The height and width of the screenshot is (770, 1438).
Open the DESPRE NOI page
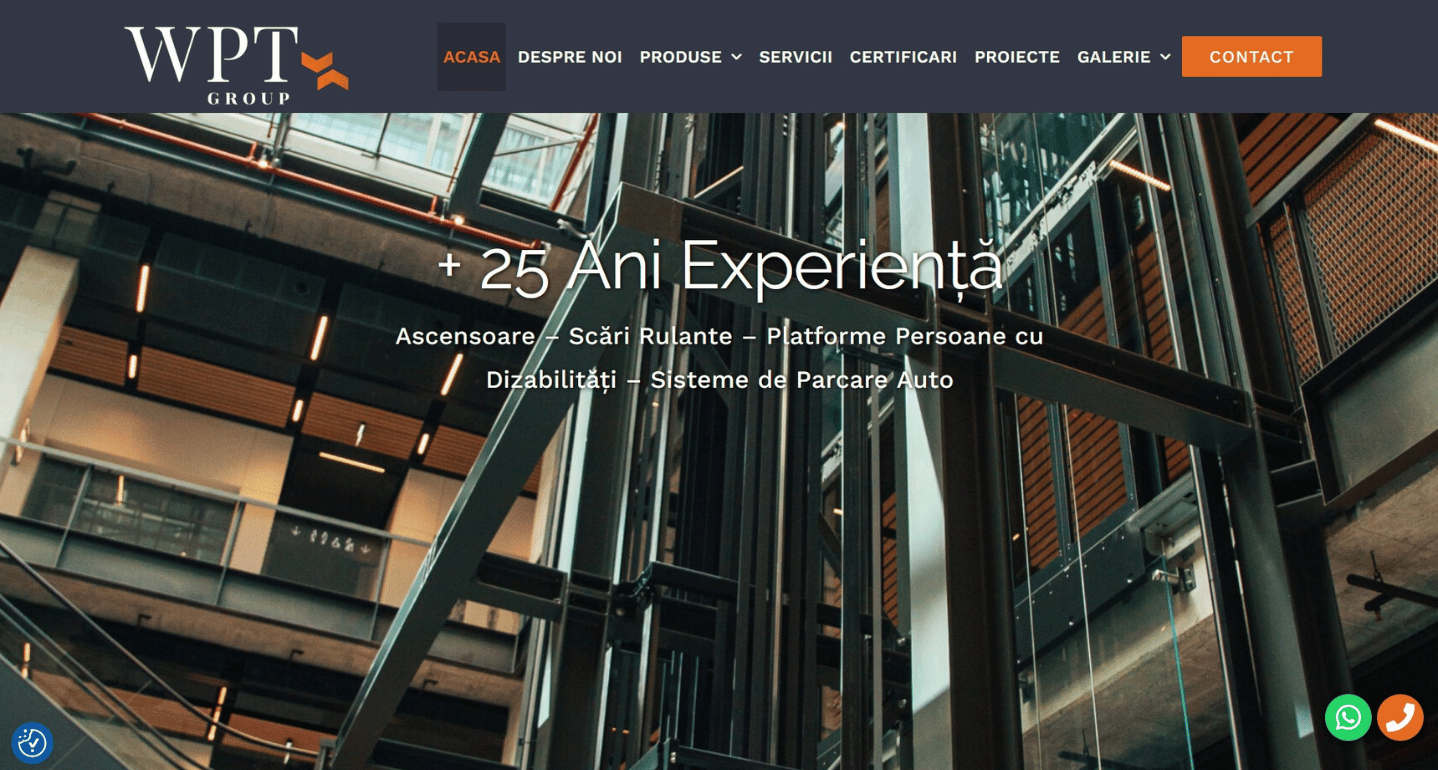click(x=570, y=57)
